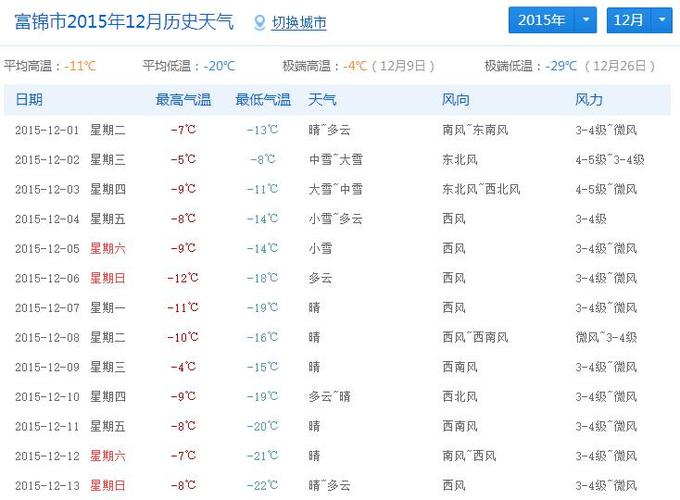The height and width of the screenshot is (500, 680).
Task: Expand the year dropdown arrow
Action: (x=586, y=20)
